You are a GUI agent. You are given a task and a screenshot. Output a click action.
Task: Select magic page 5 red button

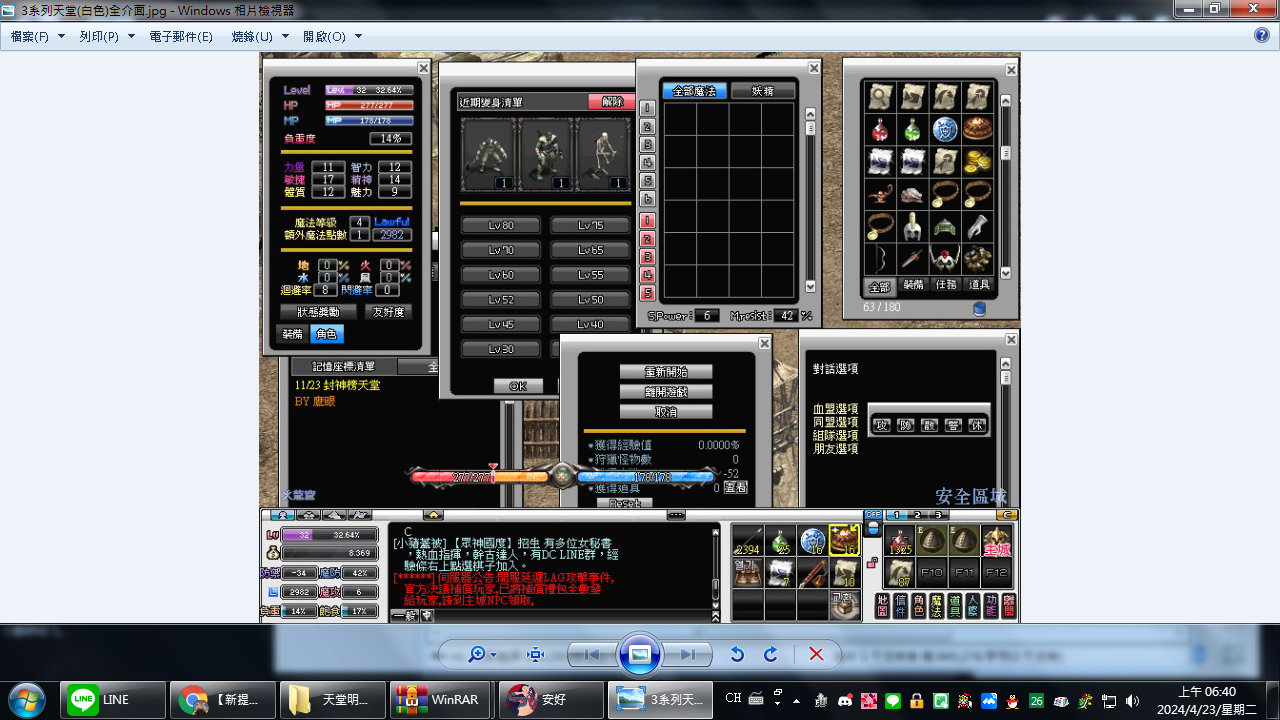[647, 293]
